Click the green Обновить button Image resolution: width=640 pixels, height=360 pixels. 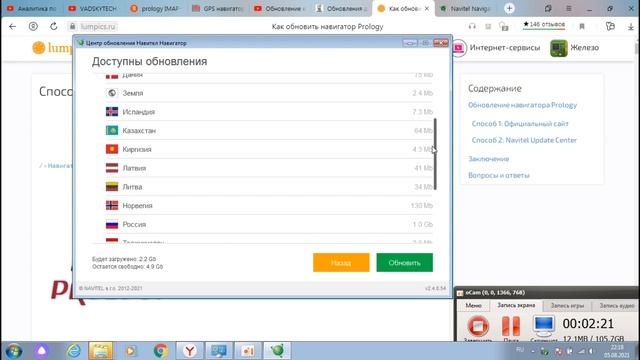(x=404, y=262)
